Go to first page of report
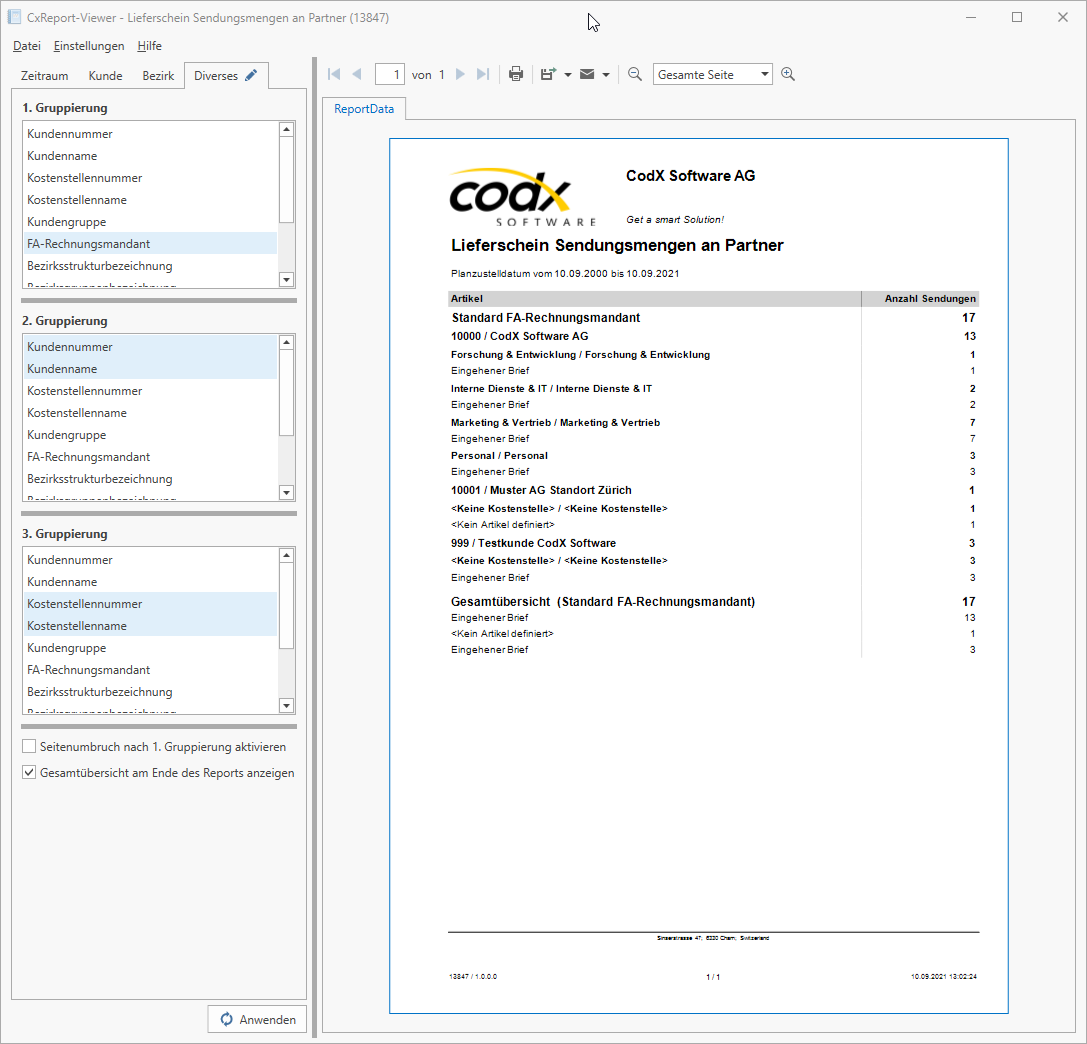This screenshot has height=1044, width=1087. click(334, 74)
